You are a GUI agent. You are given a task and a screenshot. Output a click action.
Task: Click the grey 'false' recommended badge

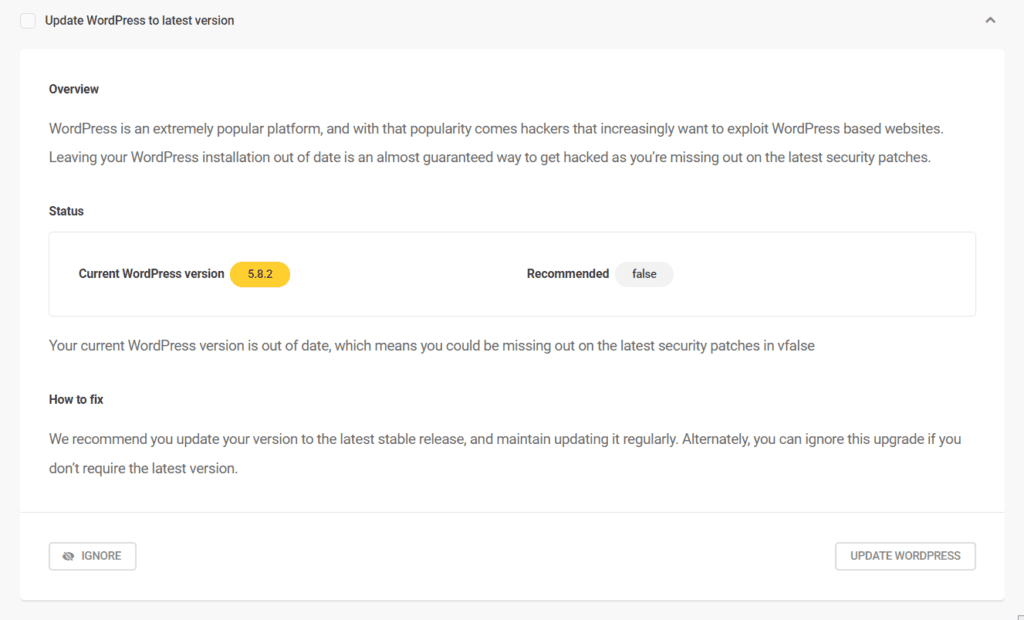click(x=644, y=274)
